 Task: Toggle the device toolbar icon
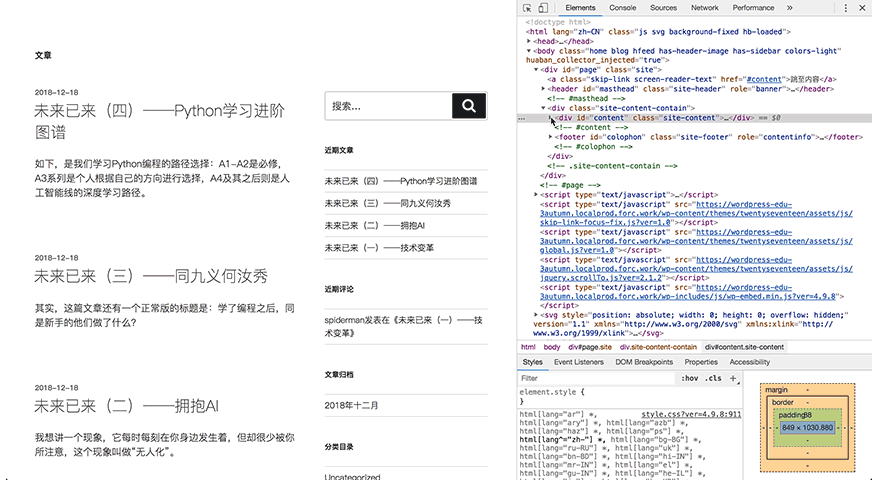pos(543,8)
